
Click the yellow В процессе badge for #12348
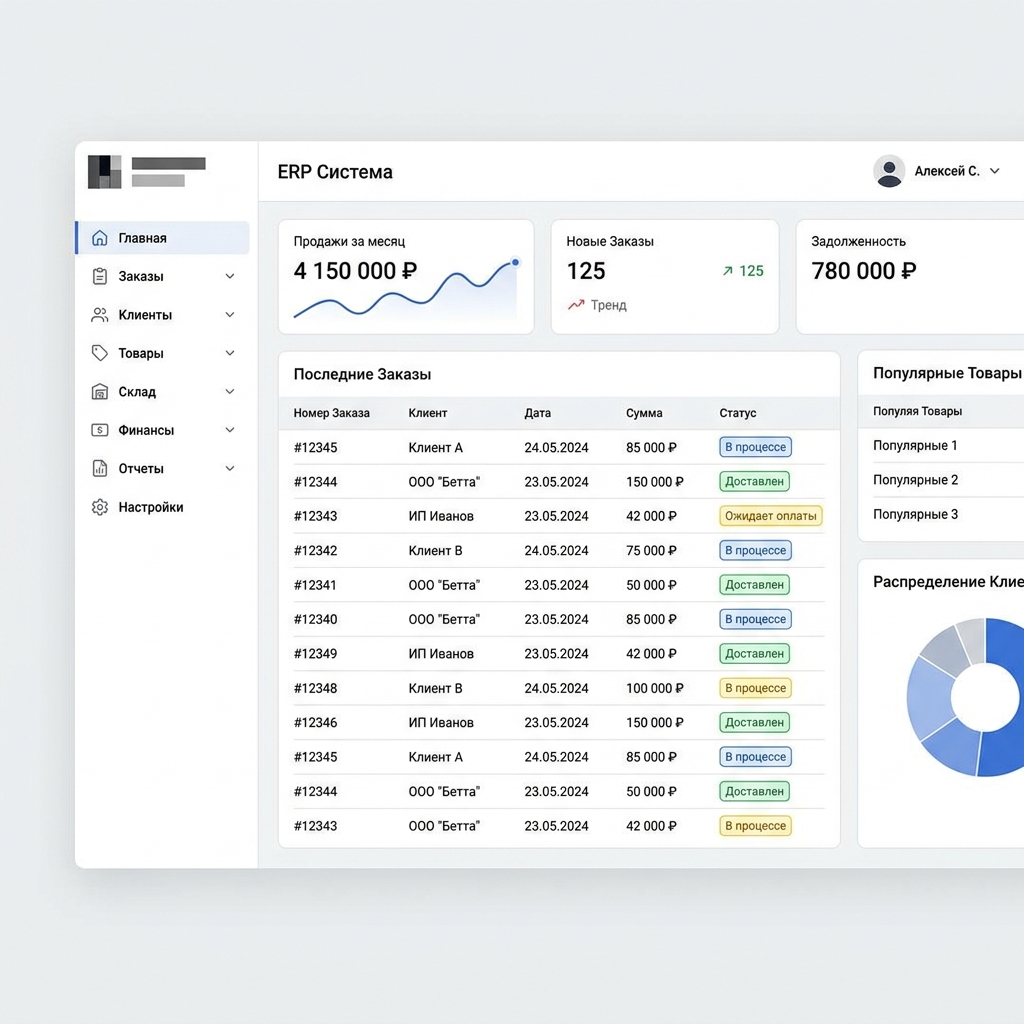756,688
